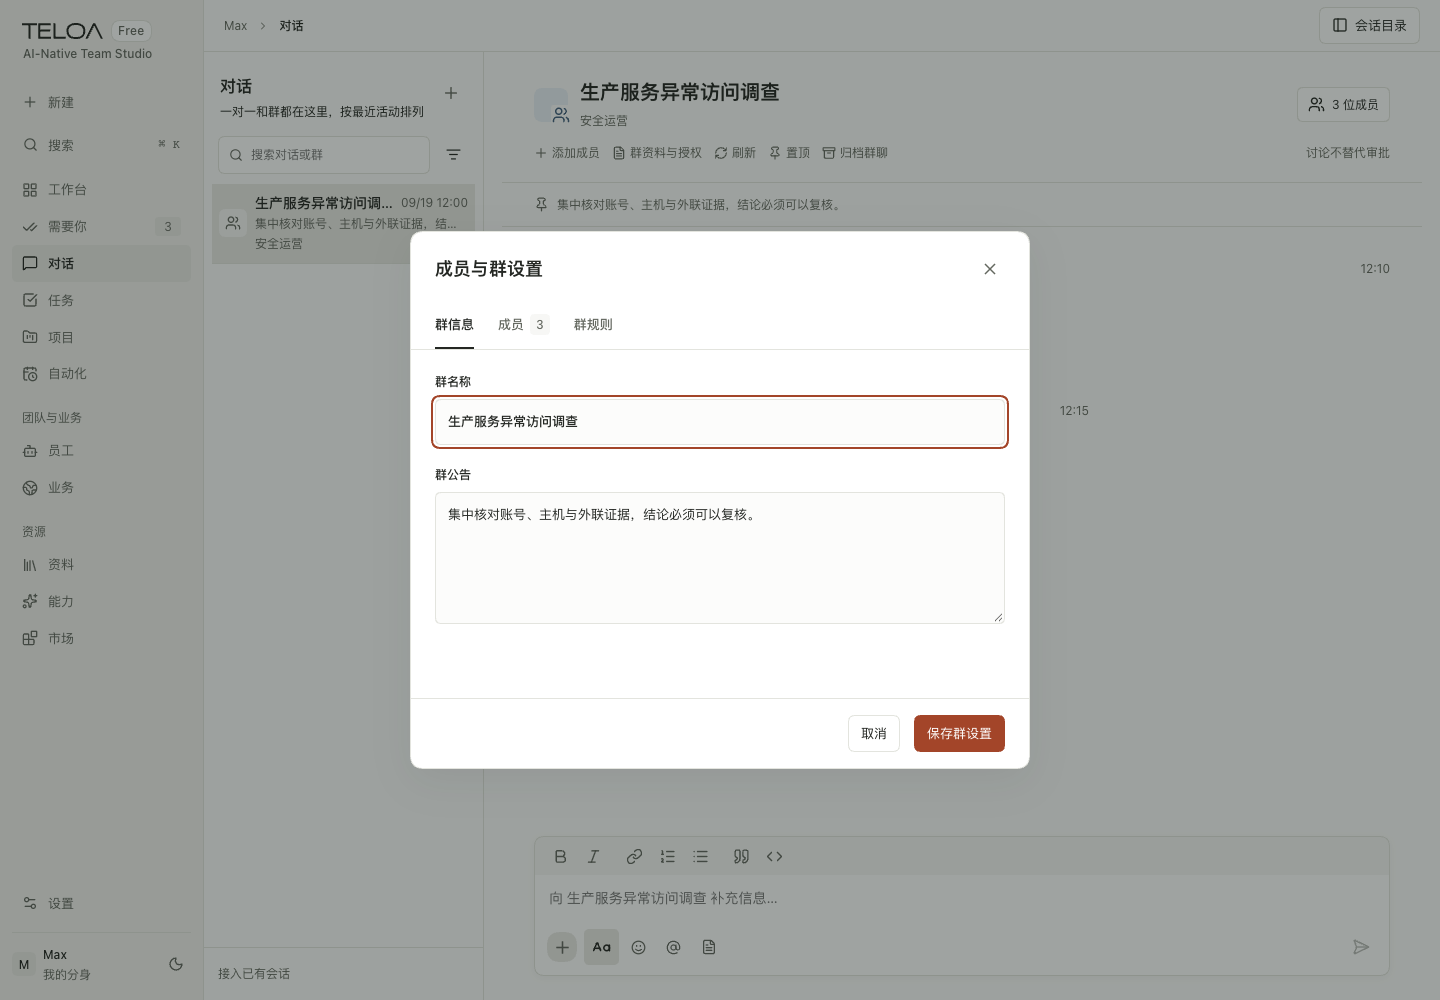This screenshot has width=1440, height=1000.
Task: Click 添加成员 in the chat toolbar
Action: pyautogui.click(x=567, y=153)
